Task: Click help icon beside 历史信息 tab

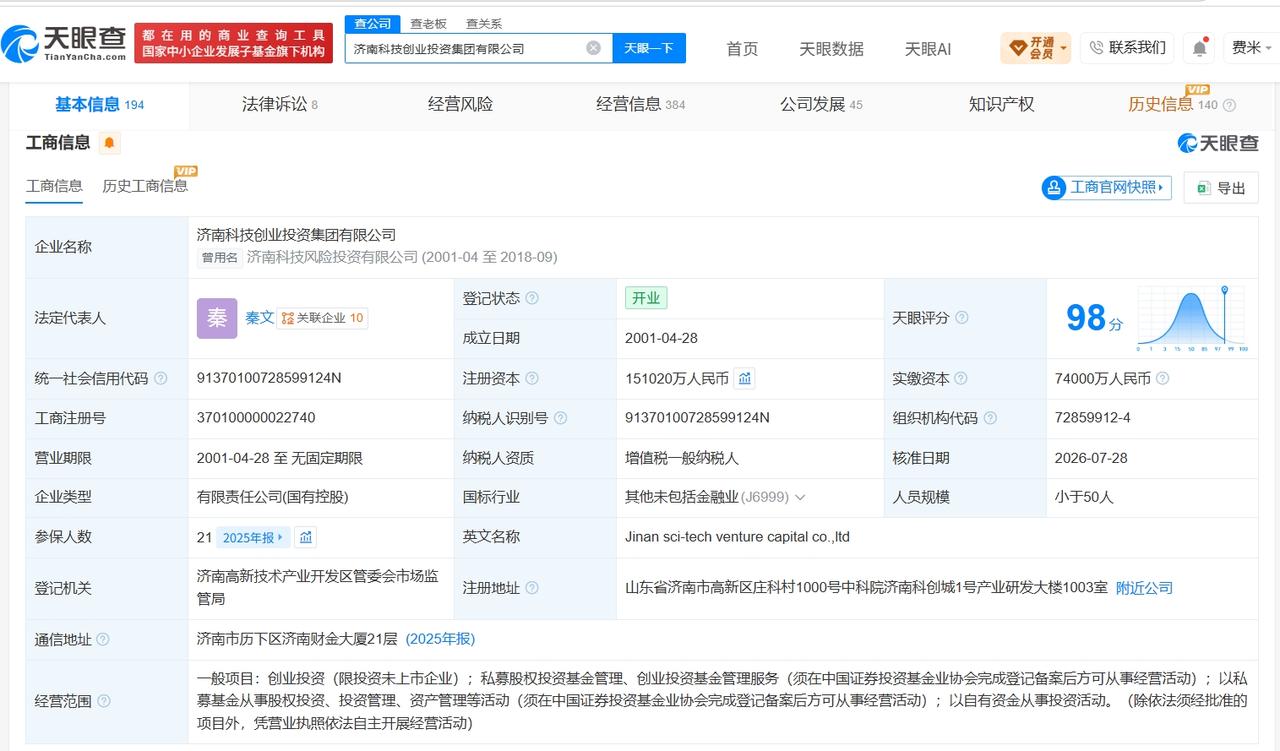Action: point(1229,105)
